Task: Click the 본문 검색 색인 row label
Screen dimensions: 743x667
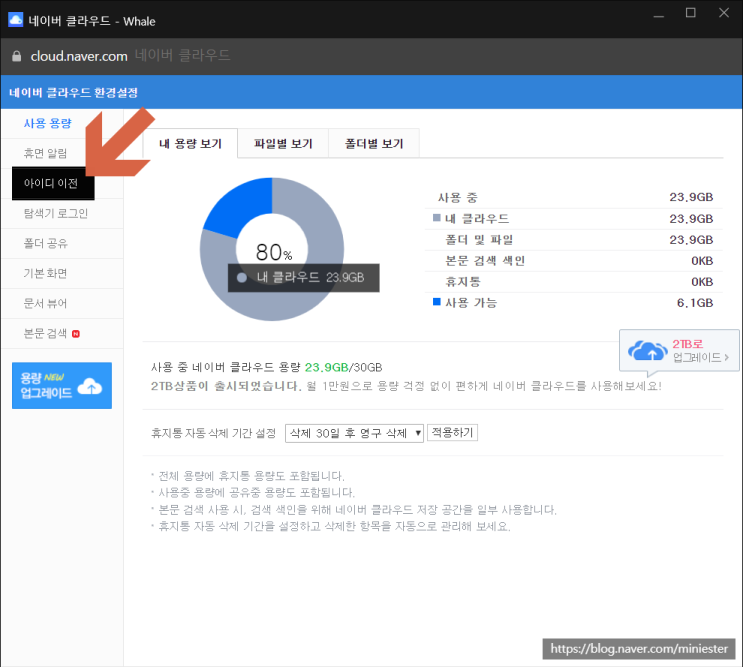Action: 485,261
